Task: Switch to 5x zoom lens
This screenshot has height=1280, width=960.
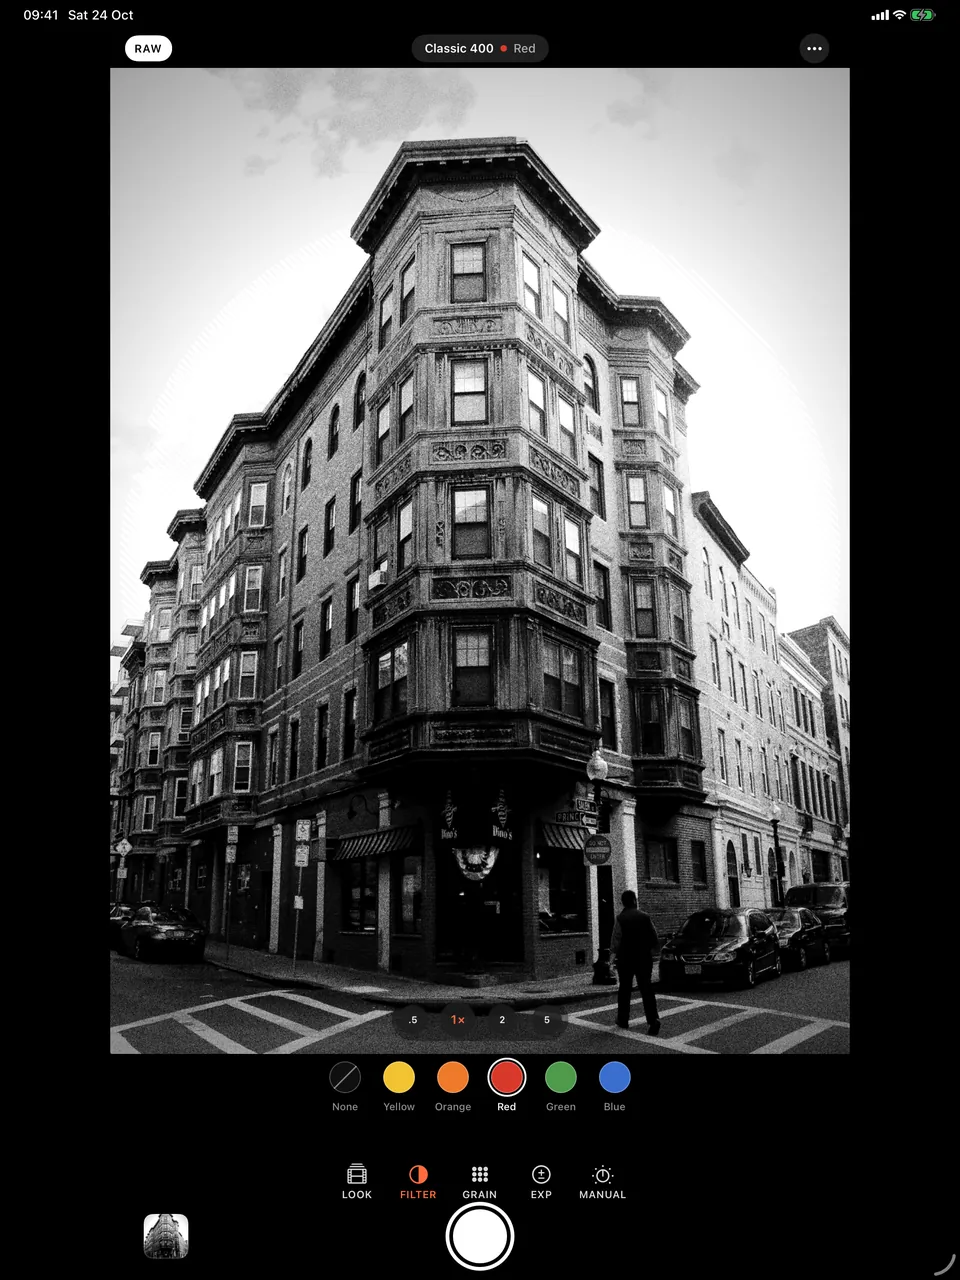Action: click(547, 1020)
